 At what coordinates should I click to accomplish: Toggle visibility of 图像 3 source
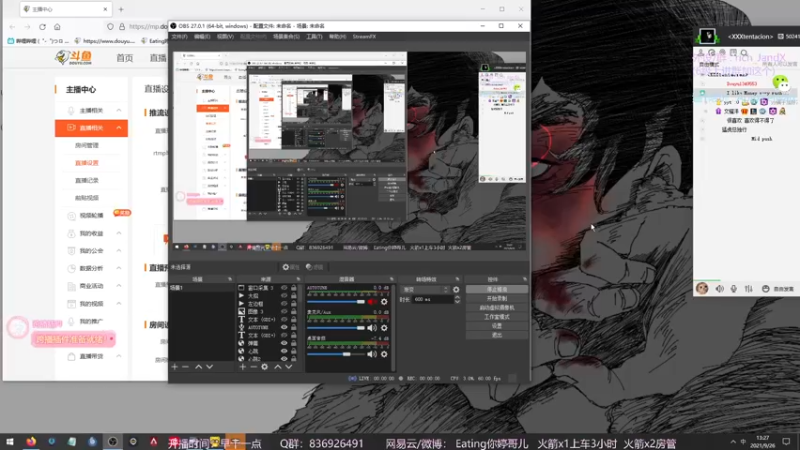click(x=284, y=311)
